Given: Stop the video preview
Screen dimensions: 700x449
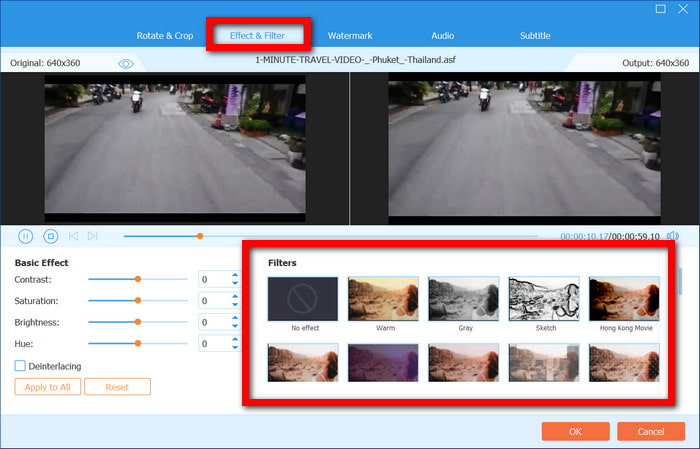Looking at the screenshot, I should (50, 236).
